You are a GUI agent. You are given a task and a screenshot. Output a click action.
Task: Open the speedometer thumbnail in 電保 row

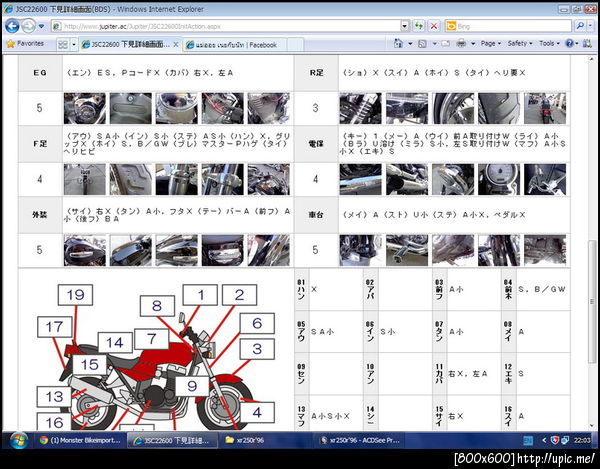pos(499,179)
